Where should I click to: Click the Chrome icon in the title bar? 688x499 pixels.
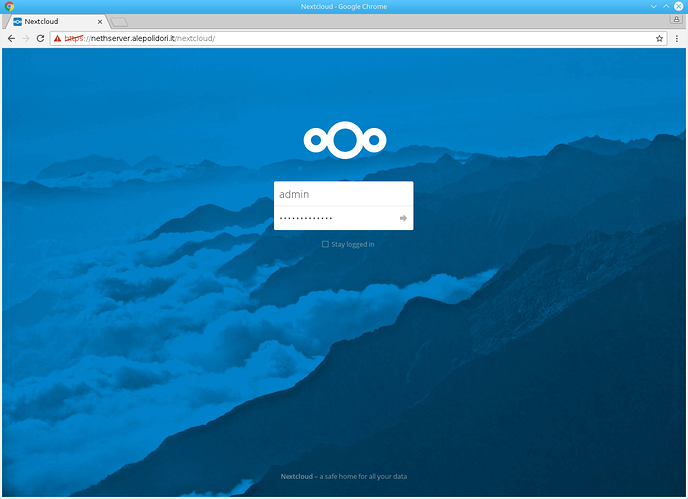click(9, 6)
